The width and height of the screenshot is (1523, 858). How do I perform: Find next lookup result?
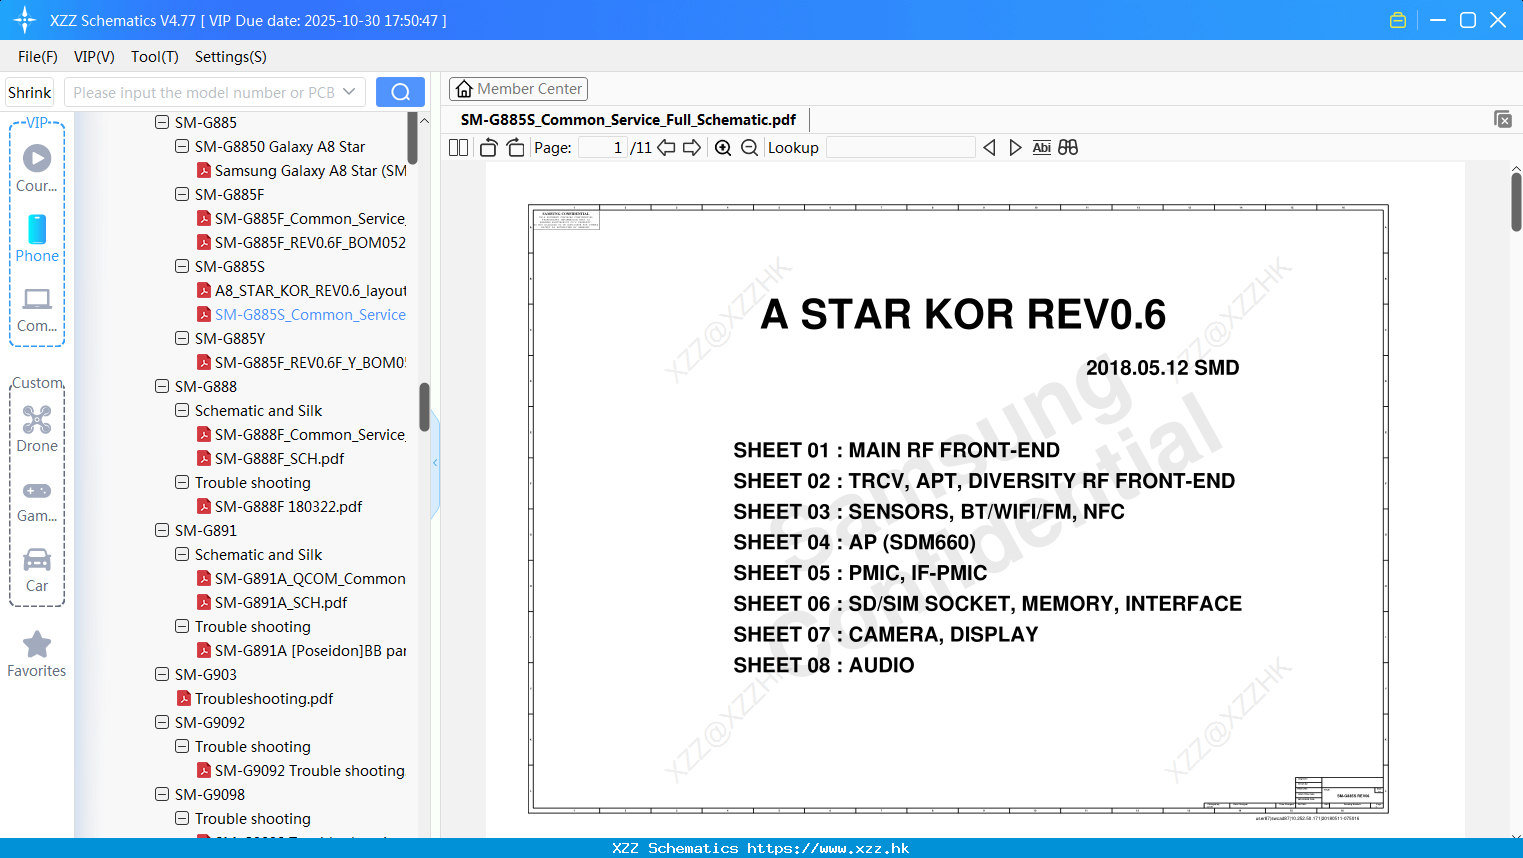pos(1015,147)
